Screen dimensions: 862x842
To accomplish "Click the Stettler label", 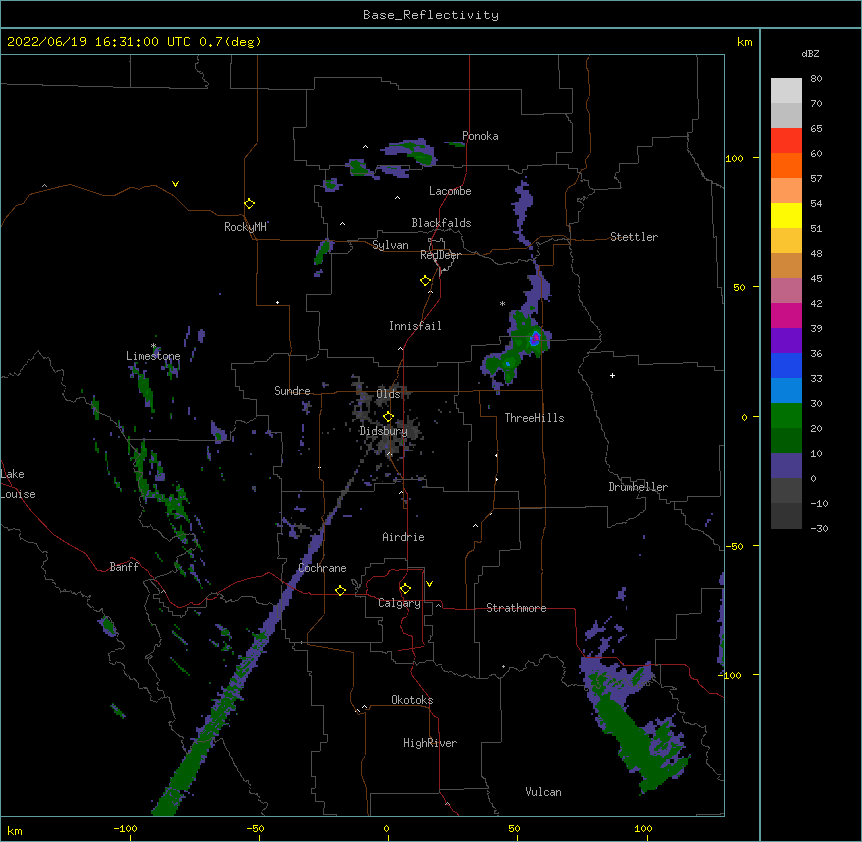I will click(634, 237).
